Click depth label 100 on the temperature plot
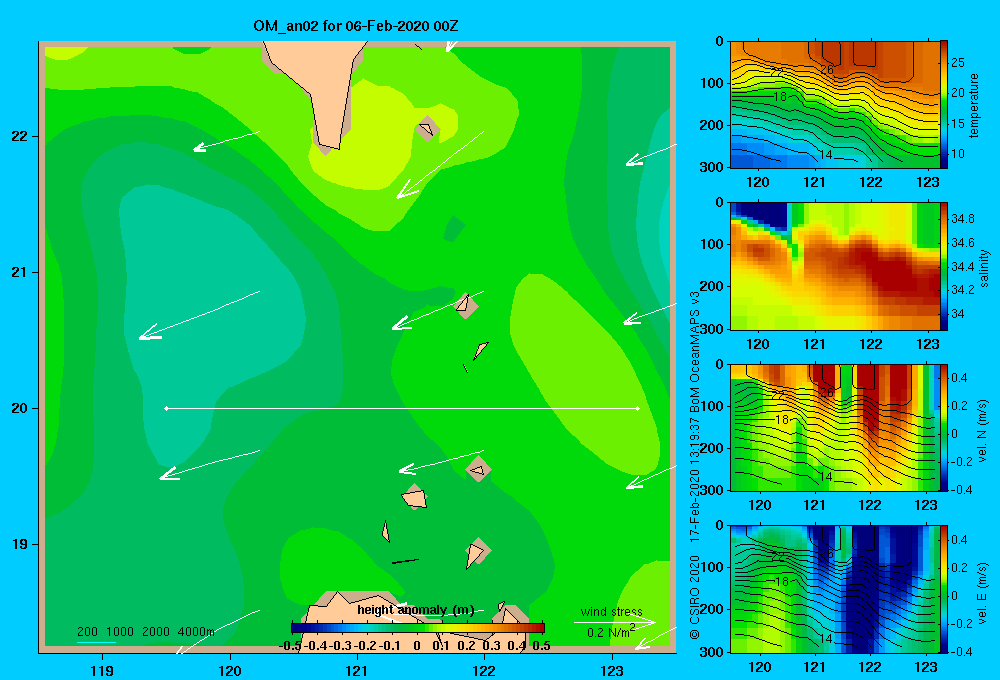Image resolution: width=1000 pixels, height=680 pixels. (x=712, y=83)
